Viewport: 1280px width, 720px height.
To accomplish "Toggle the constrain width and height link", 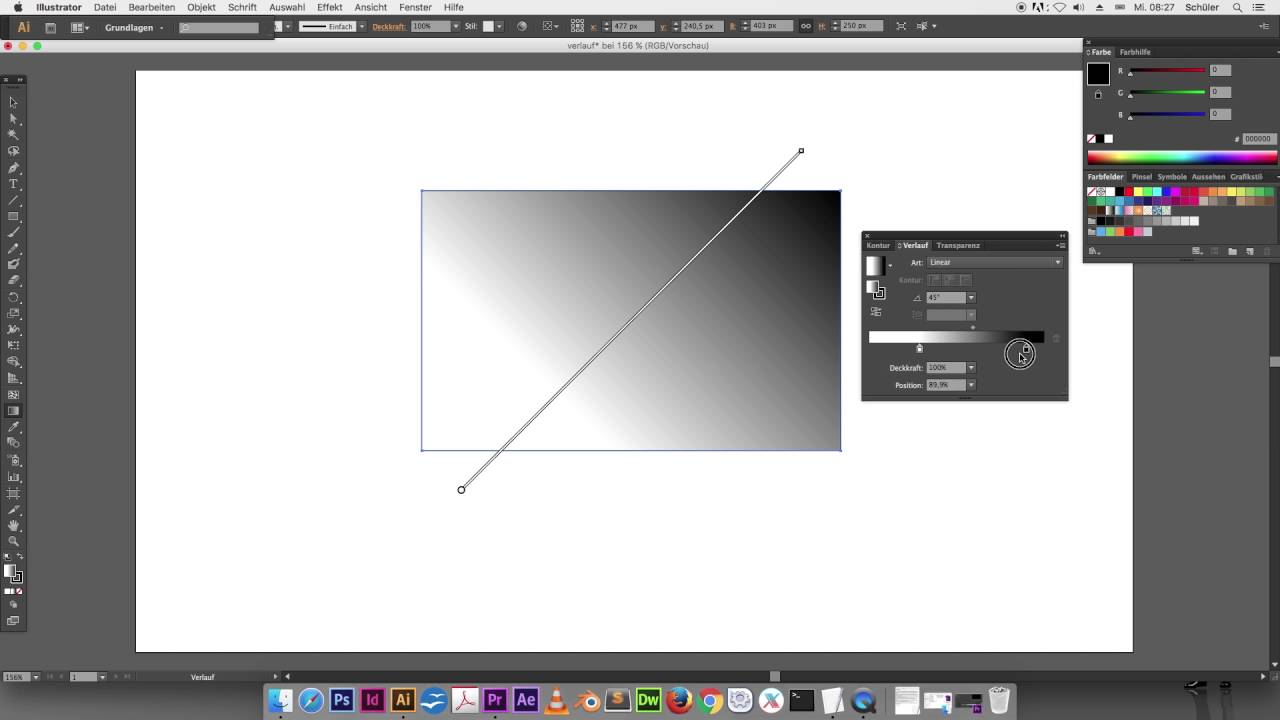I will [x=806, y=27].
